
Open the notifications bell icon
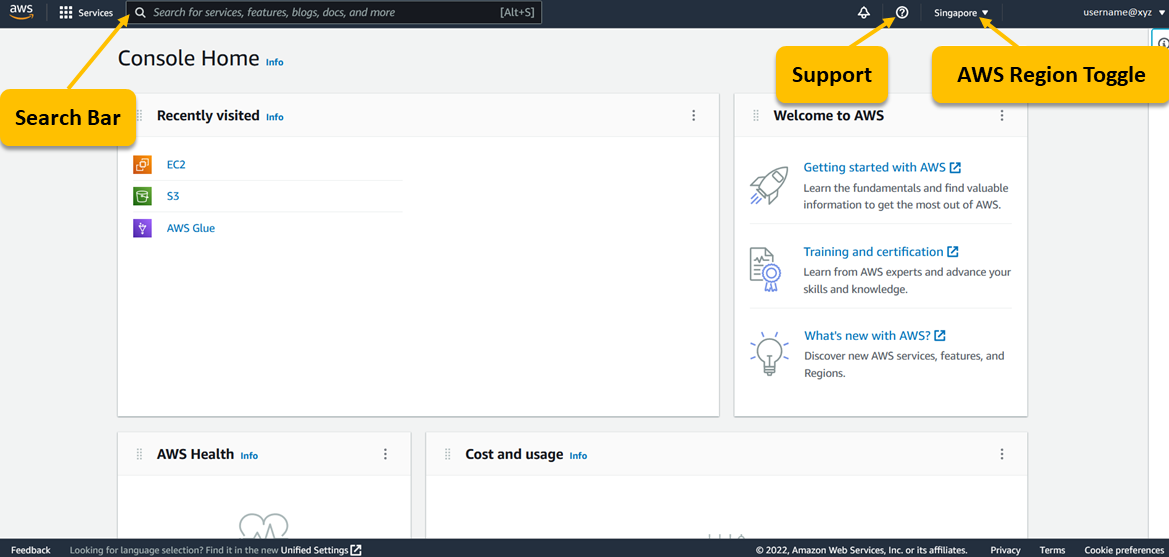click(864, 13)
